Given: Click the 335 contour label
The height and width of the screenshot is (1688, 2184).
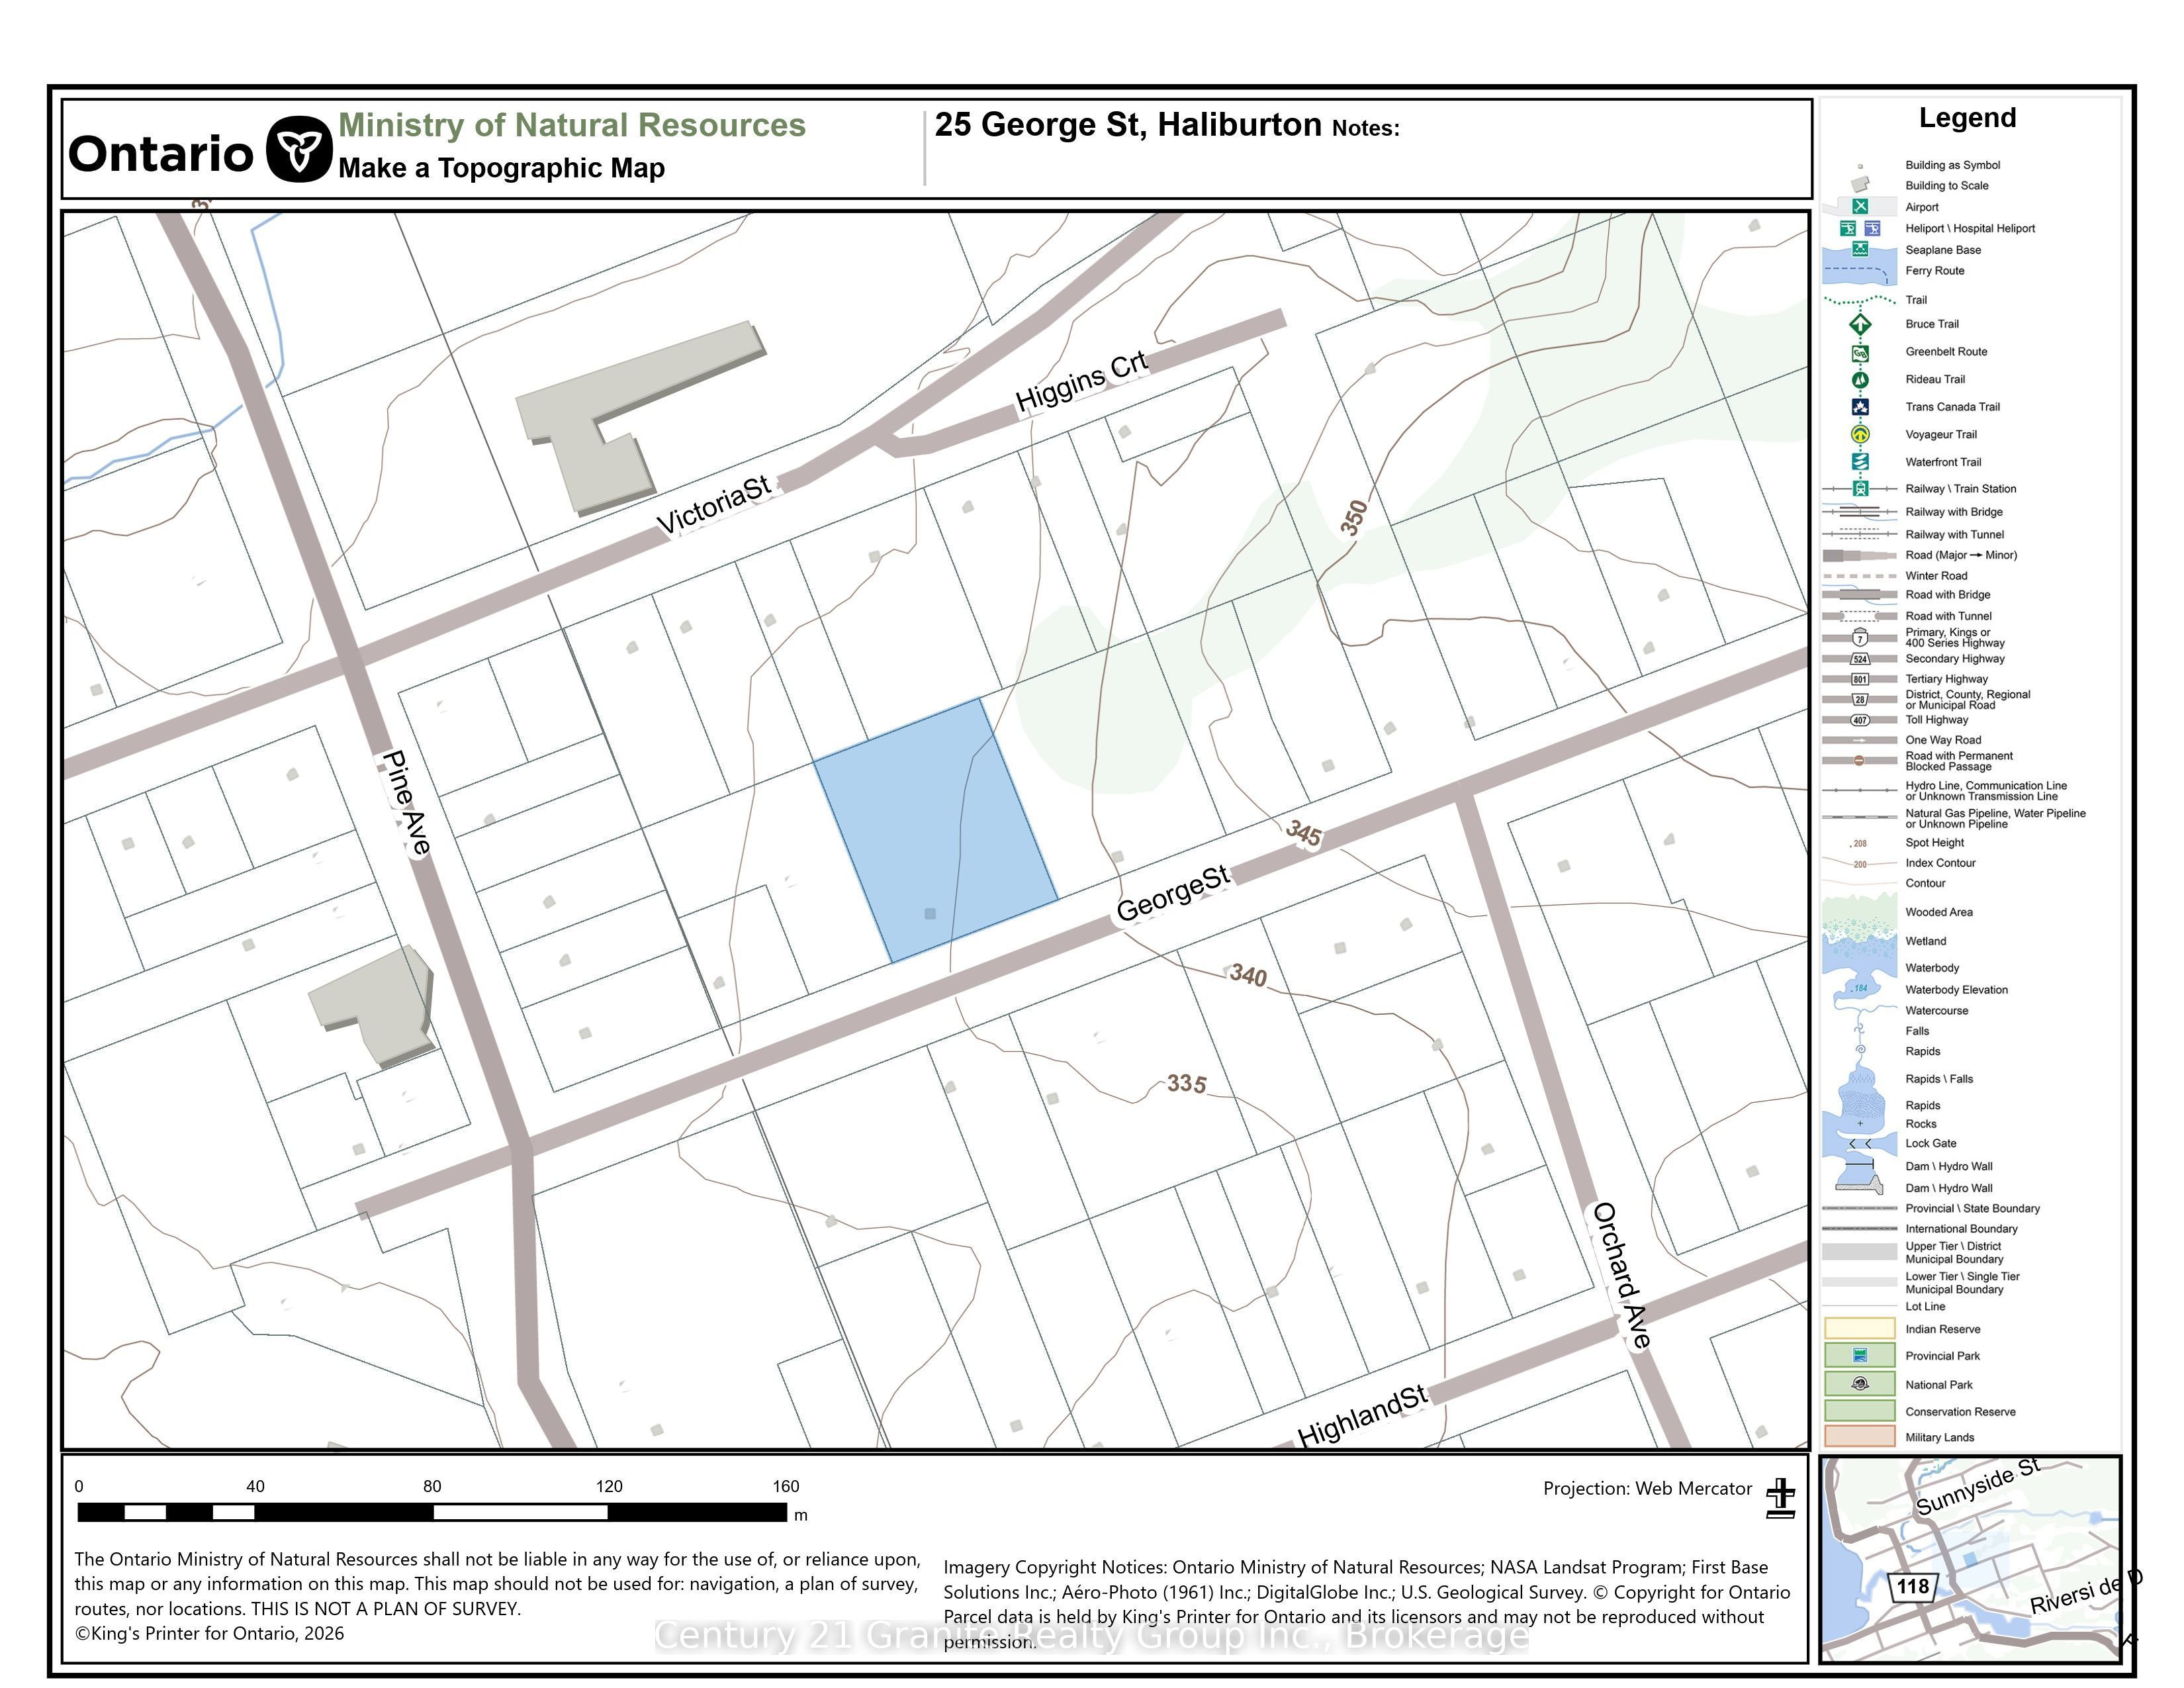Looking at the screenshot, I should pyautogui.click(x=1187, y=1083).
